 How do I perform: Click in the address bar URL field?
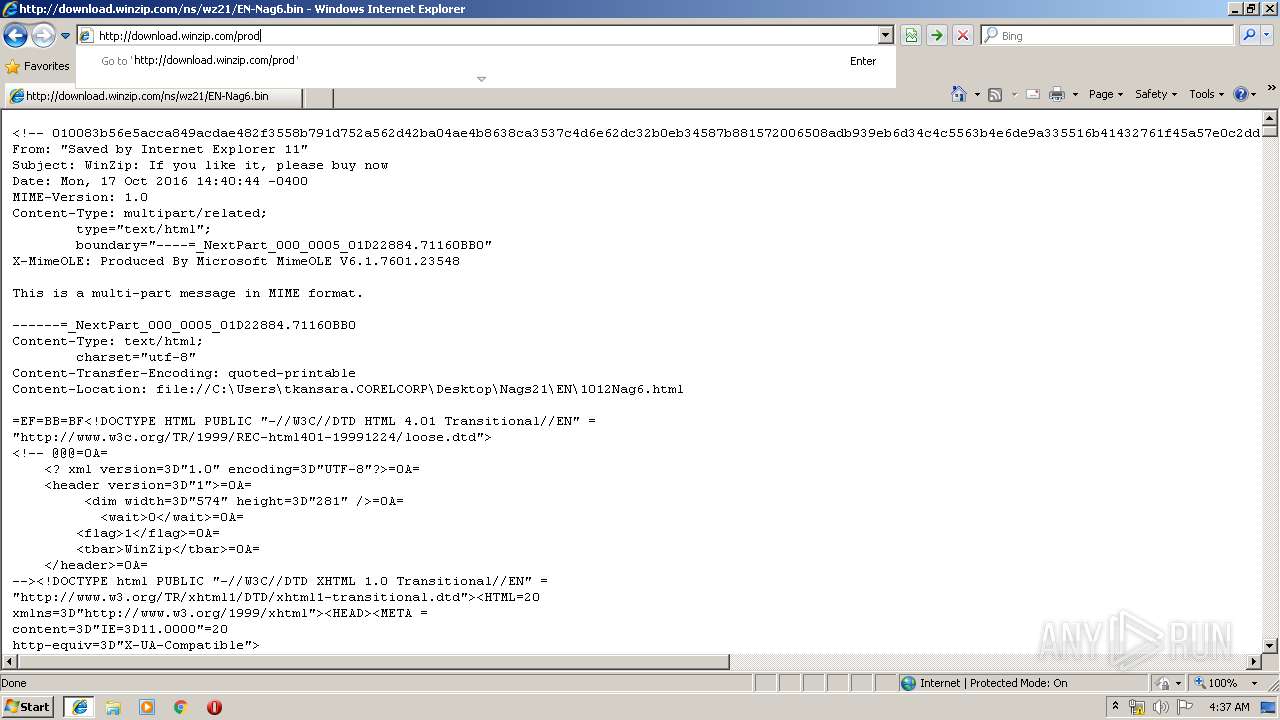485,36
